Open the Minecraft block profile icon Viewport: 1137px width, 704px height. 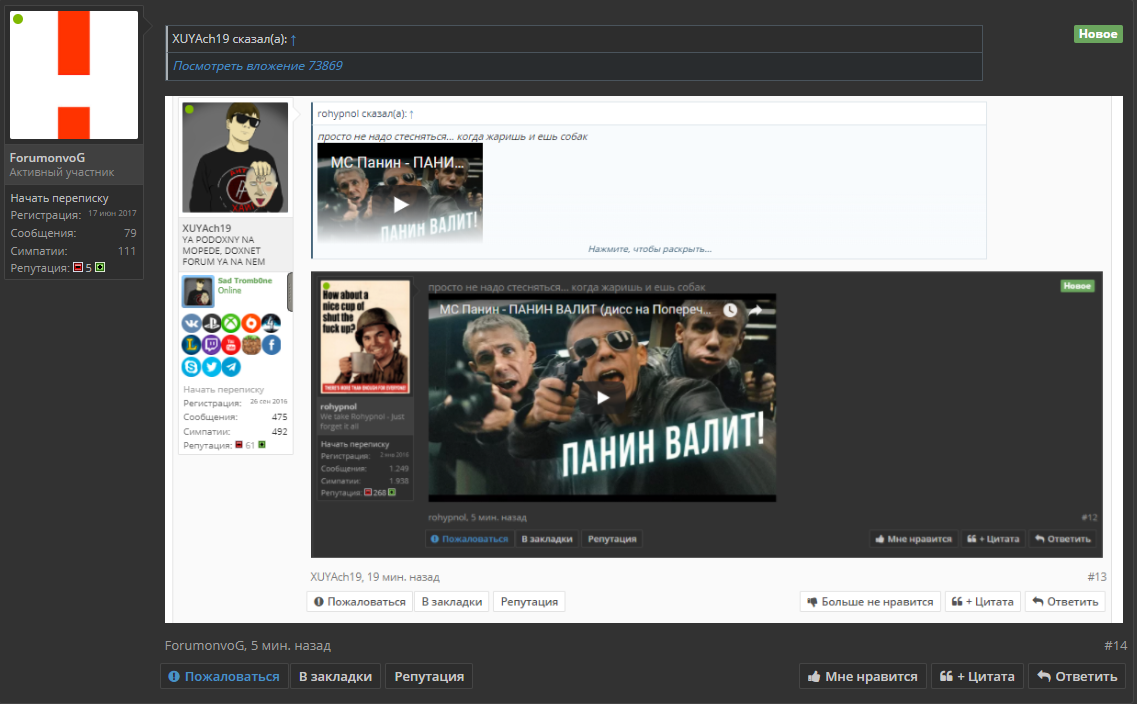pos(251,345)
